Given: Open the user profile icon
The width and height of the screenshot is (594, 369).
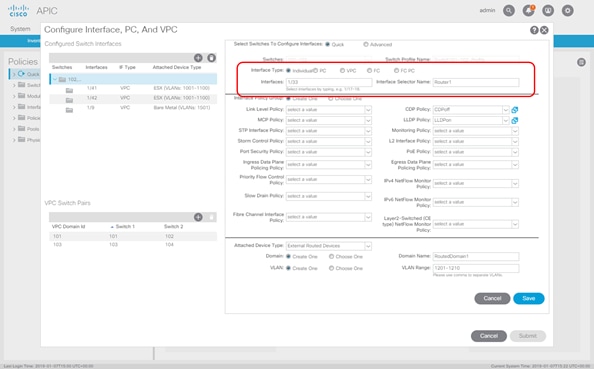Looking at the screenshot, I should [548, 11].
